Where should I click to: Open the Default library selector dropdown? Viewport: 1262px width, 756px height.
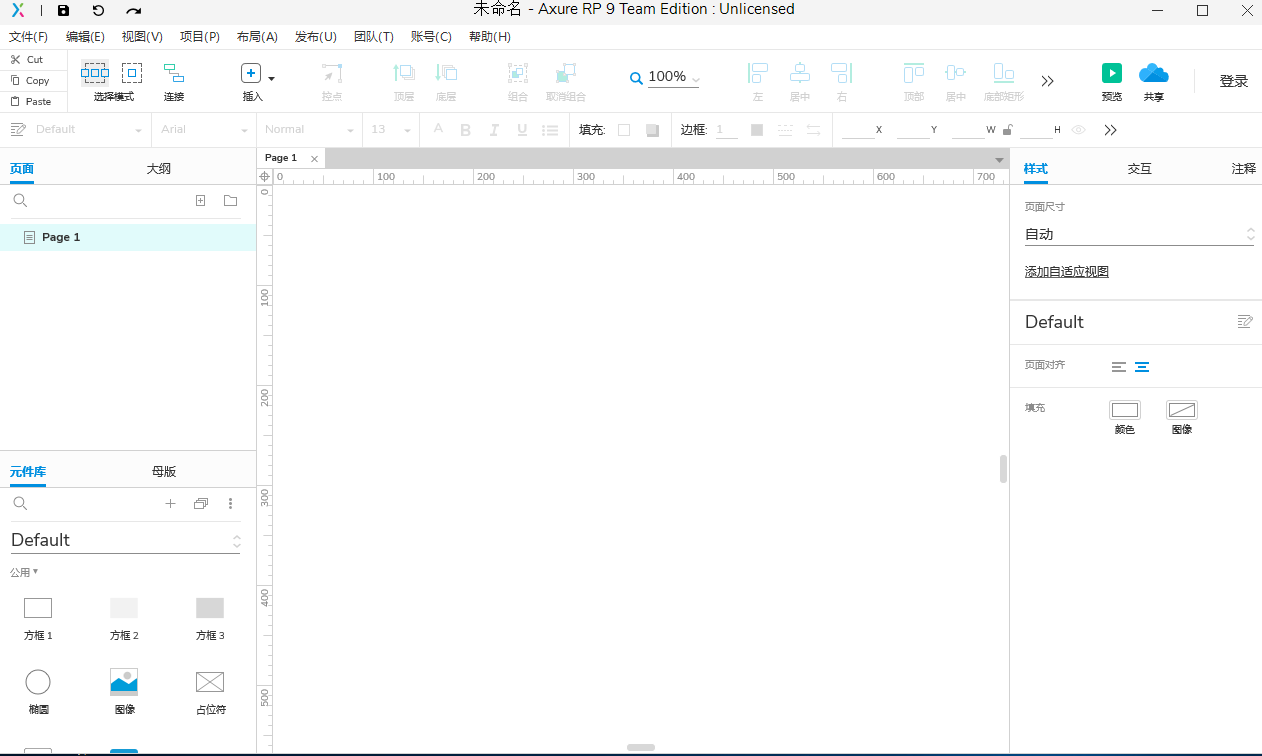(126, 540)
